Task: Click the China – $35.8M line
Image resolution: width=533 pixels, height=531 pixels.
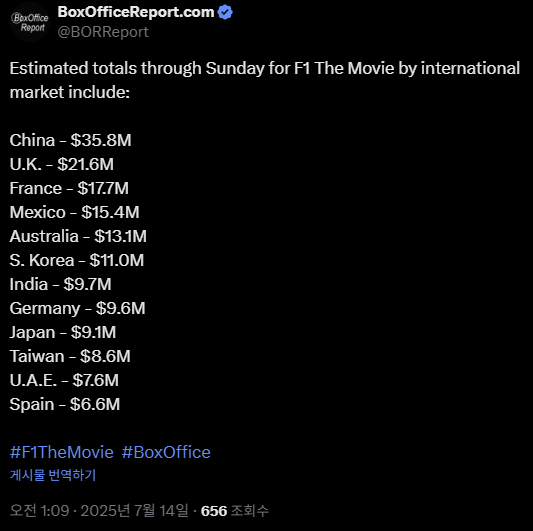Action: [70, 140]
